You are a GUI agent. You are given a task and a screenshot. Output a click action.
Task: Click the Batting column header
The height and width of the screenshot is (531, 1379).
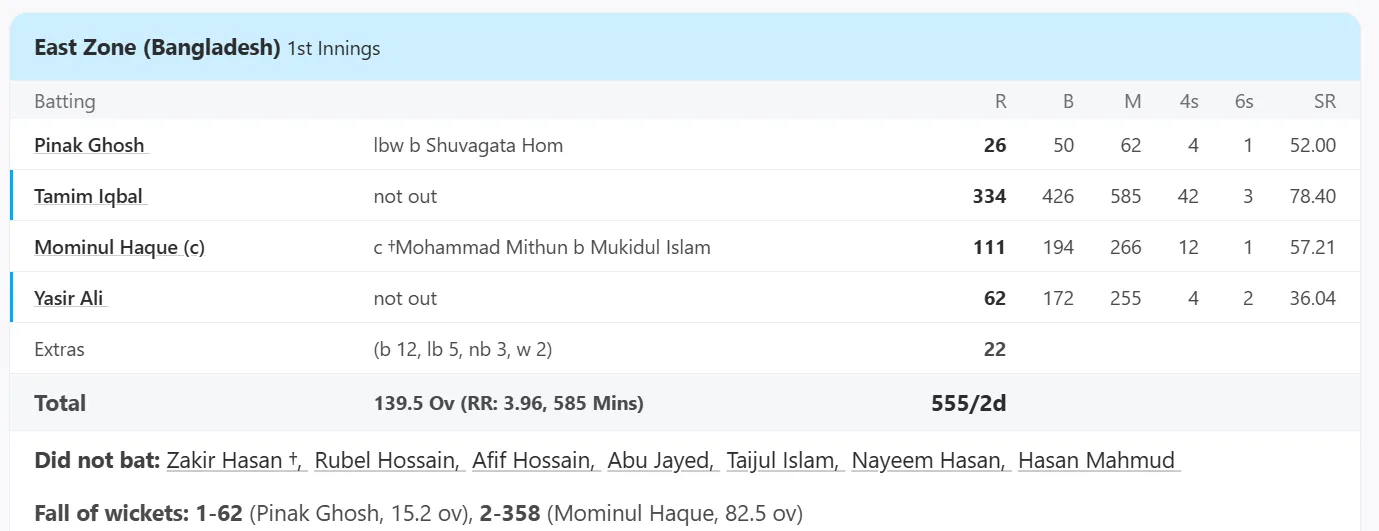65,101
